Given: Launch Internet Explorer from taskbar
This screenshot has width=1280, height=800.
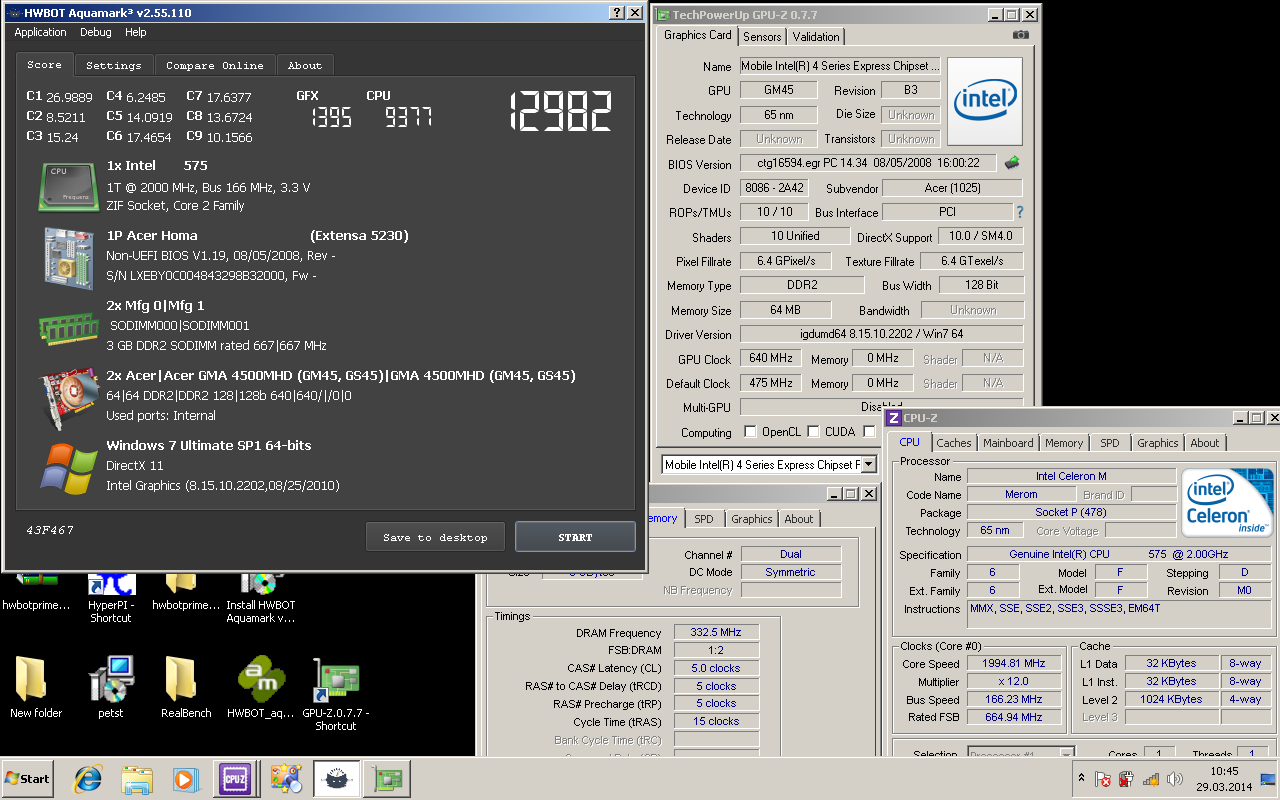Looking at the screenshot, I should click(89, 778).
